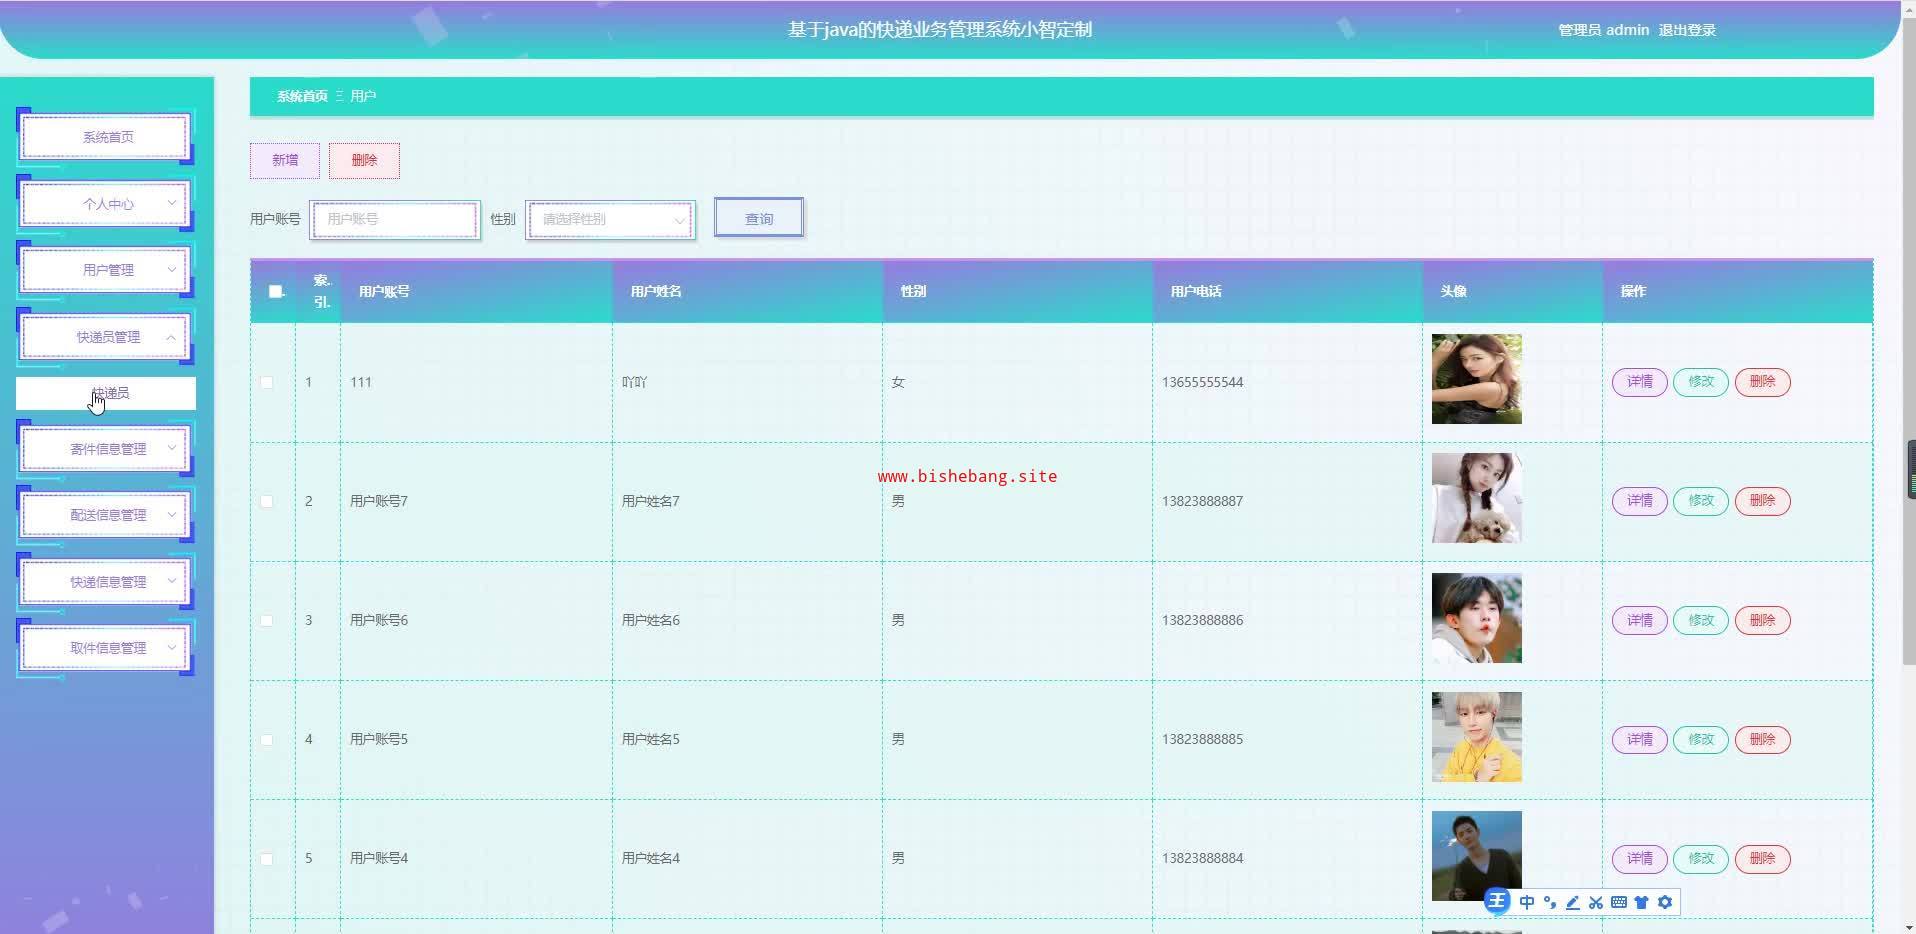Viewport: 1916px width, 934px height.
Task: Delete the user 111 row
Action: coord(1762,382)
